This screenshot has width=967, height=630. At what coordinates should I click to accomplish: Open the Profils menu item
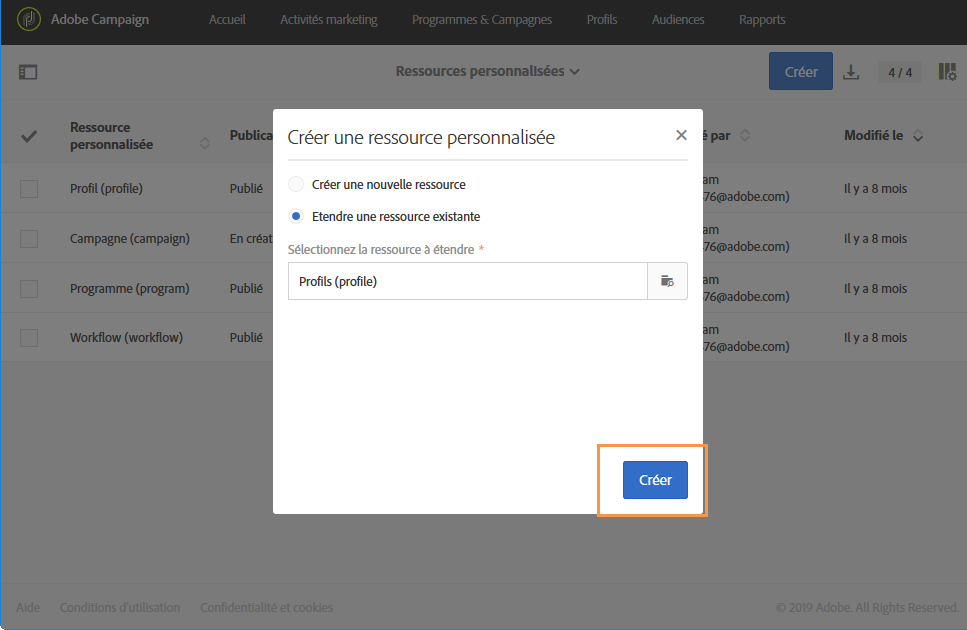602,20
